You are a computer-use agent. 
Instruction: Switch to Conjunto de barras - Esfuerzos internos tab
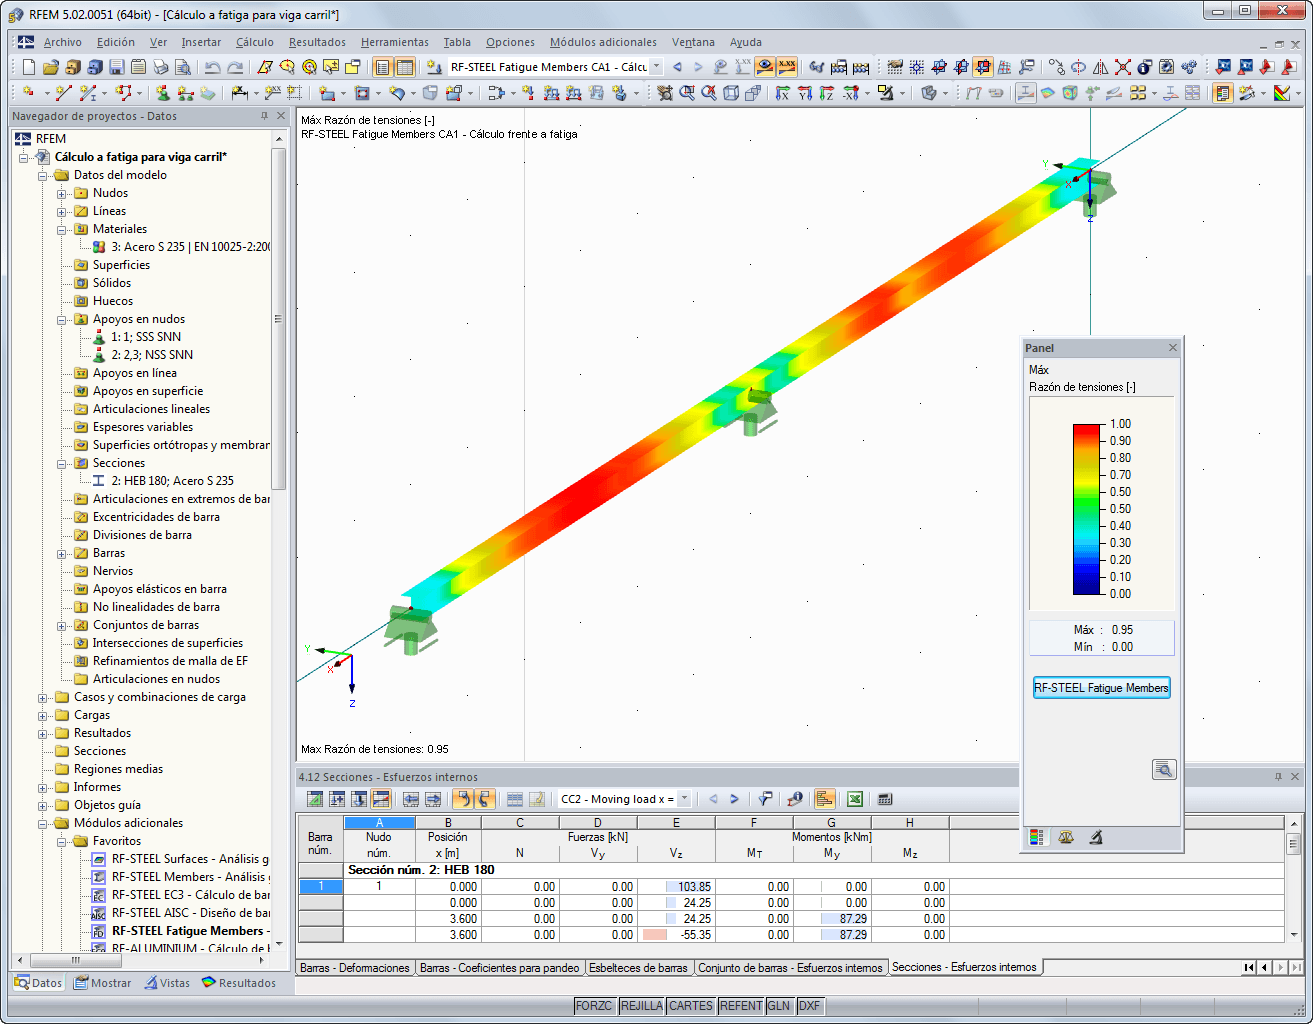tap(790, 968)
